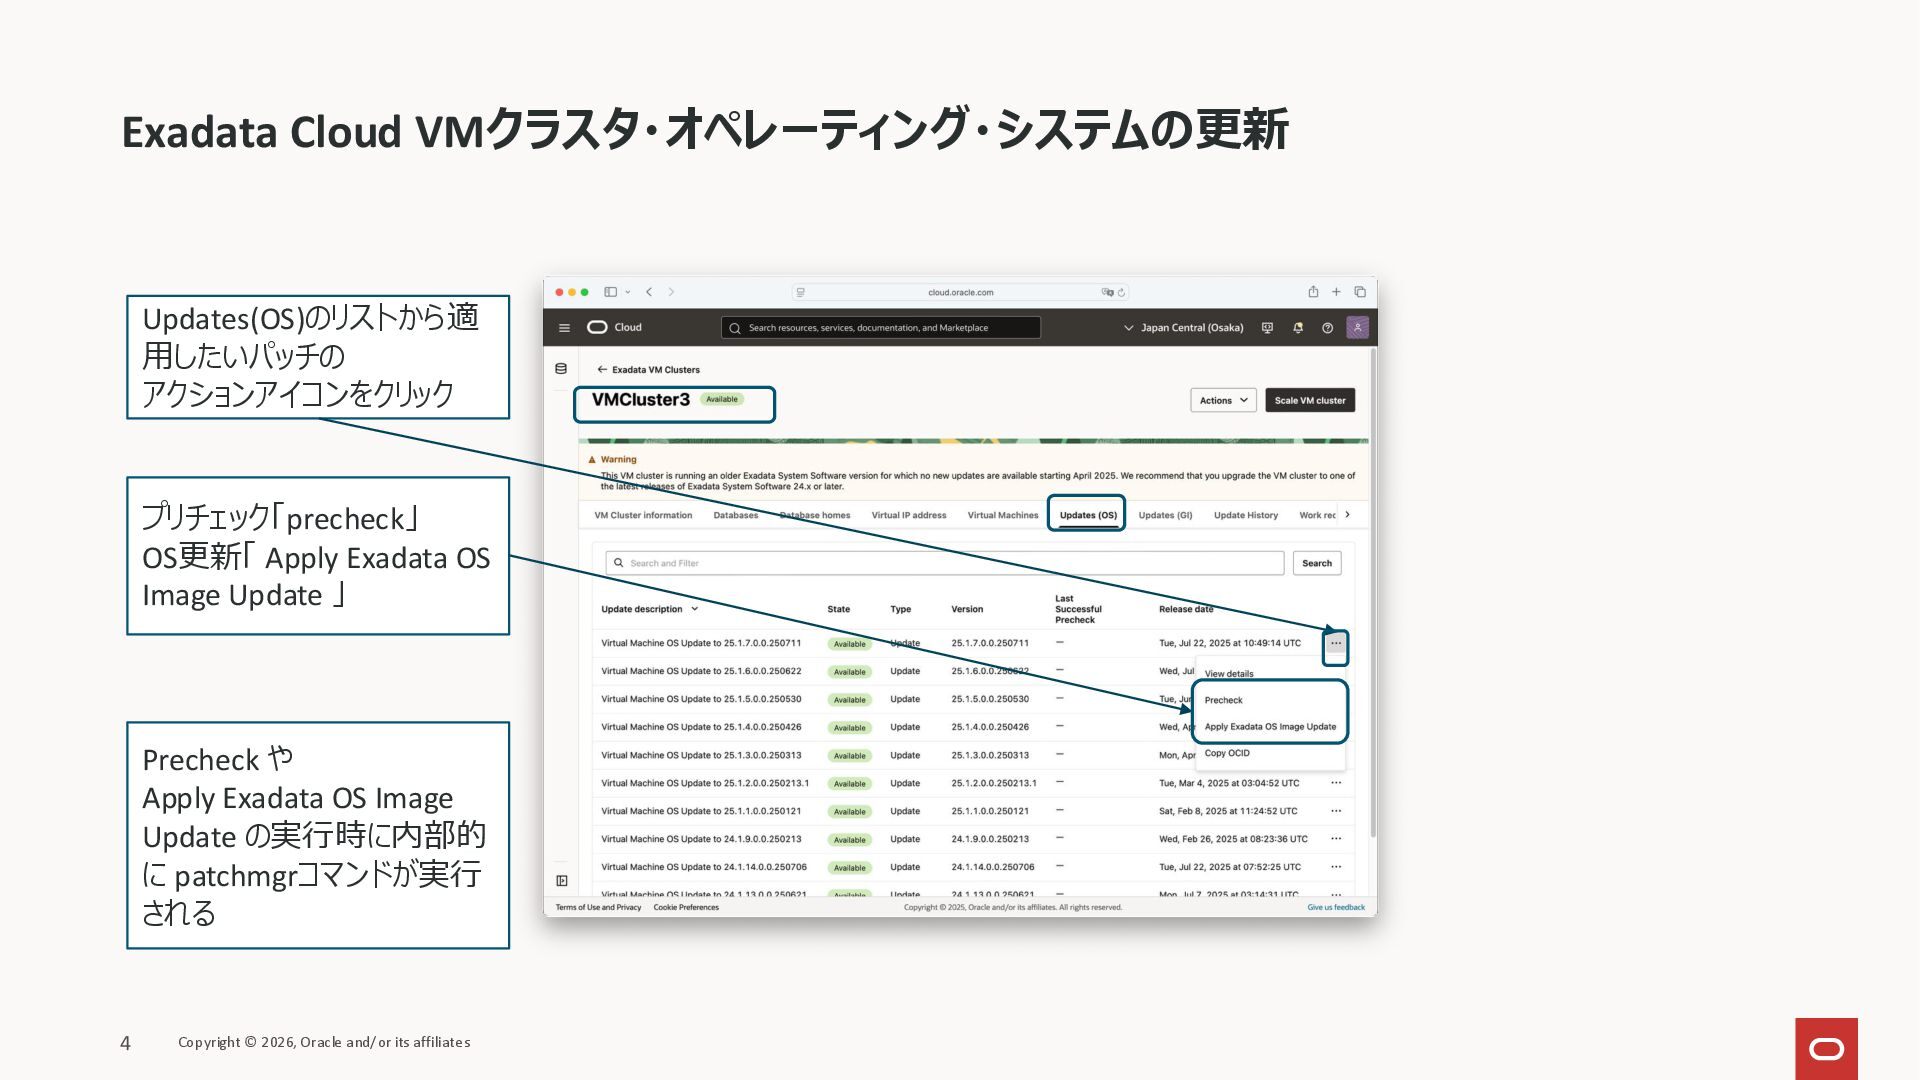The image size is (1920, 1080).
Task: Open actions menu for 25.1.2.0.0.250213.1 update row
Action: (1336, 783)
